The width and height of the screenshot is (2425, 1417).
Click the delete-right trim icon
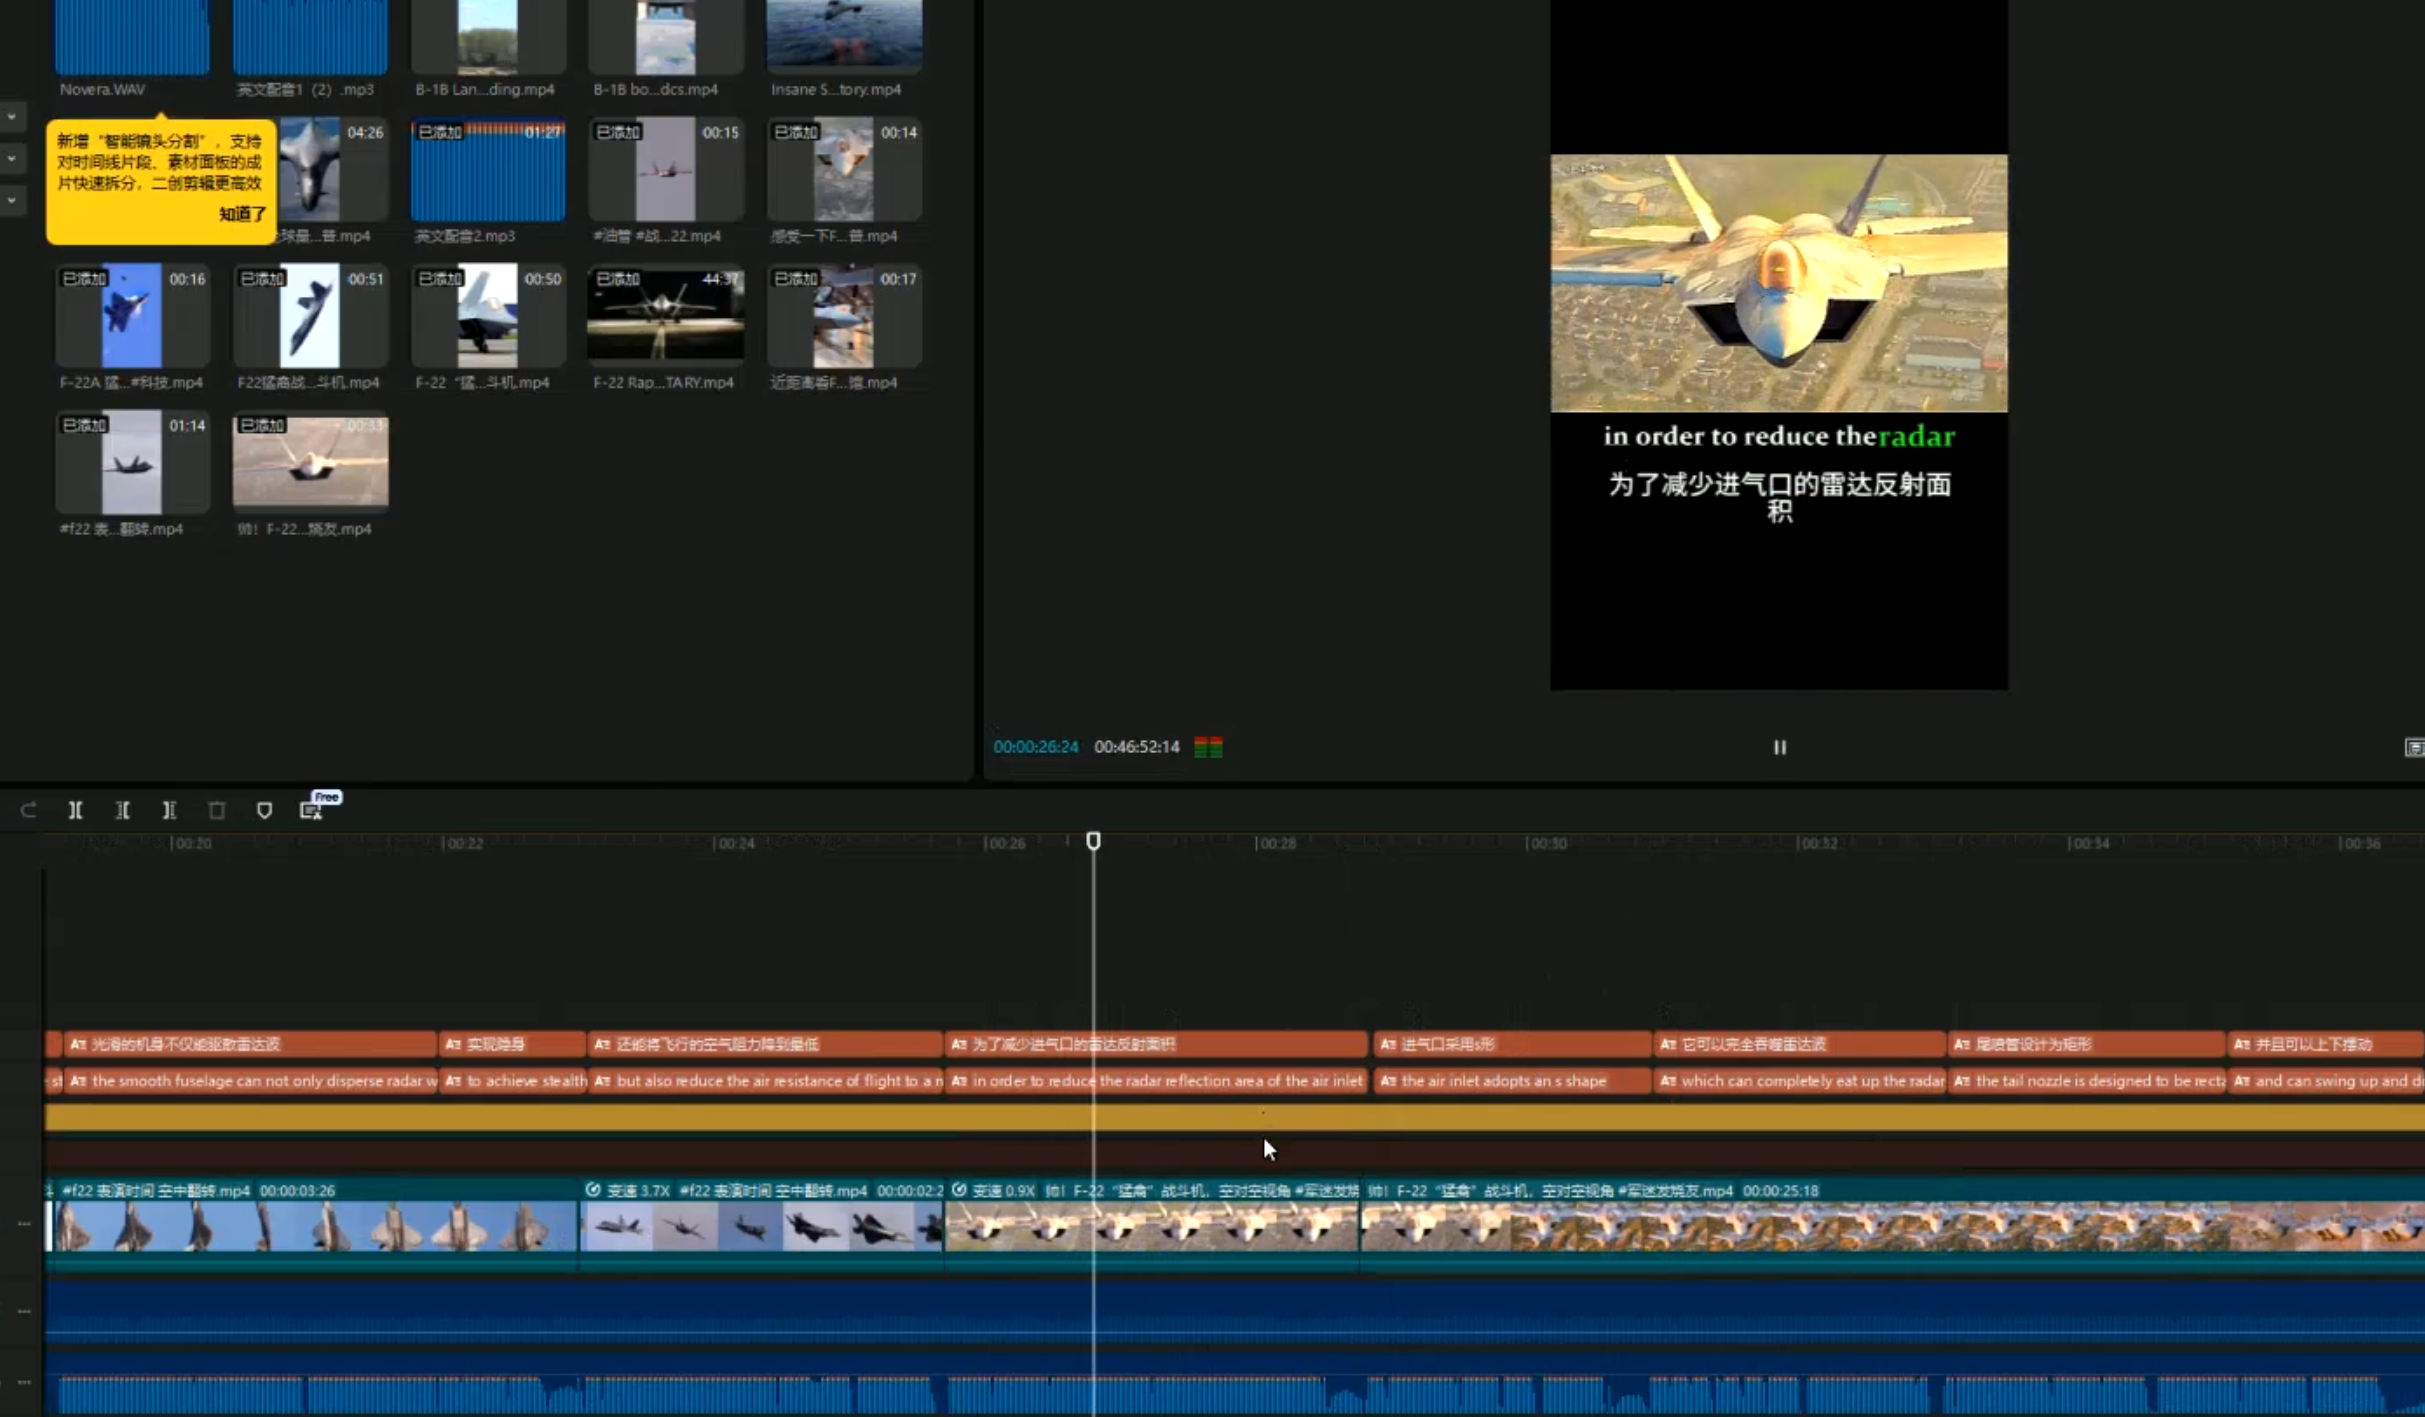169,810
